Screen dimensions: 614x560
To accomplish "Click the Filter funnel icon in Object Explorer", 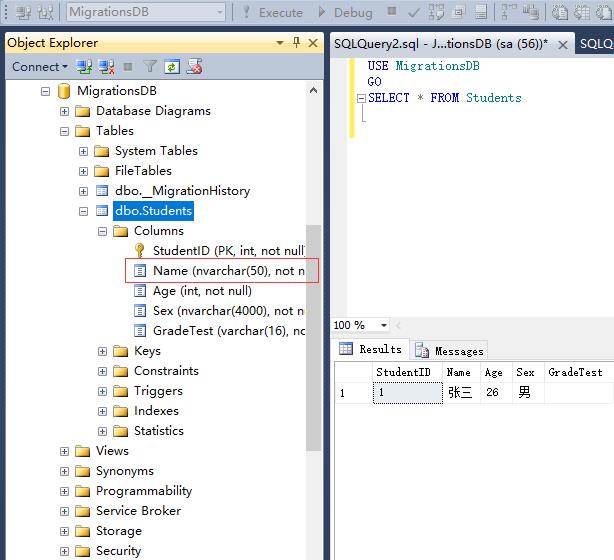I will [150, 67].
